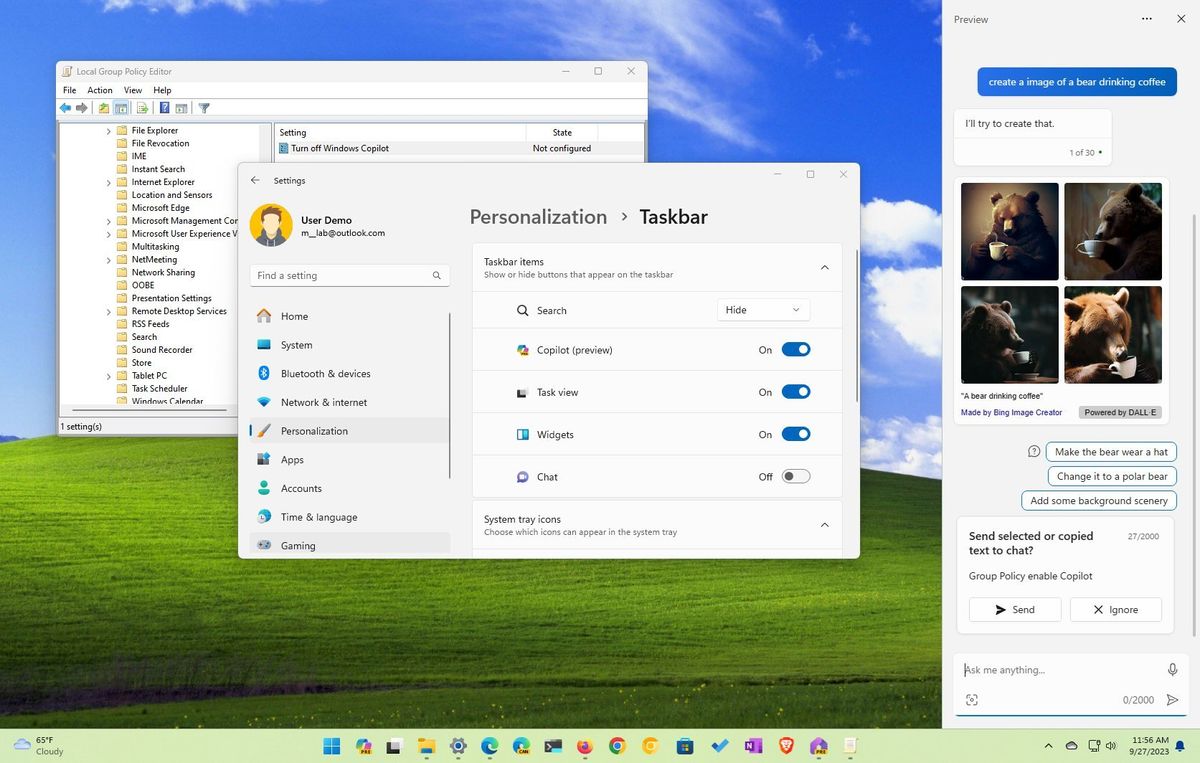Collapse the Taskbar items section
Screen dimensions: 1200x763
(x=824, y=267)
